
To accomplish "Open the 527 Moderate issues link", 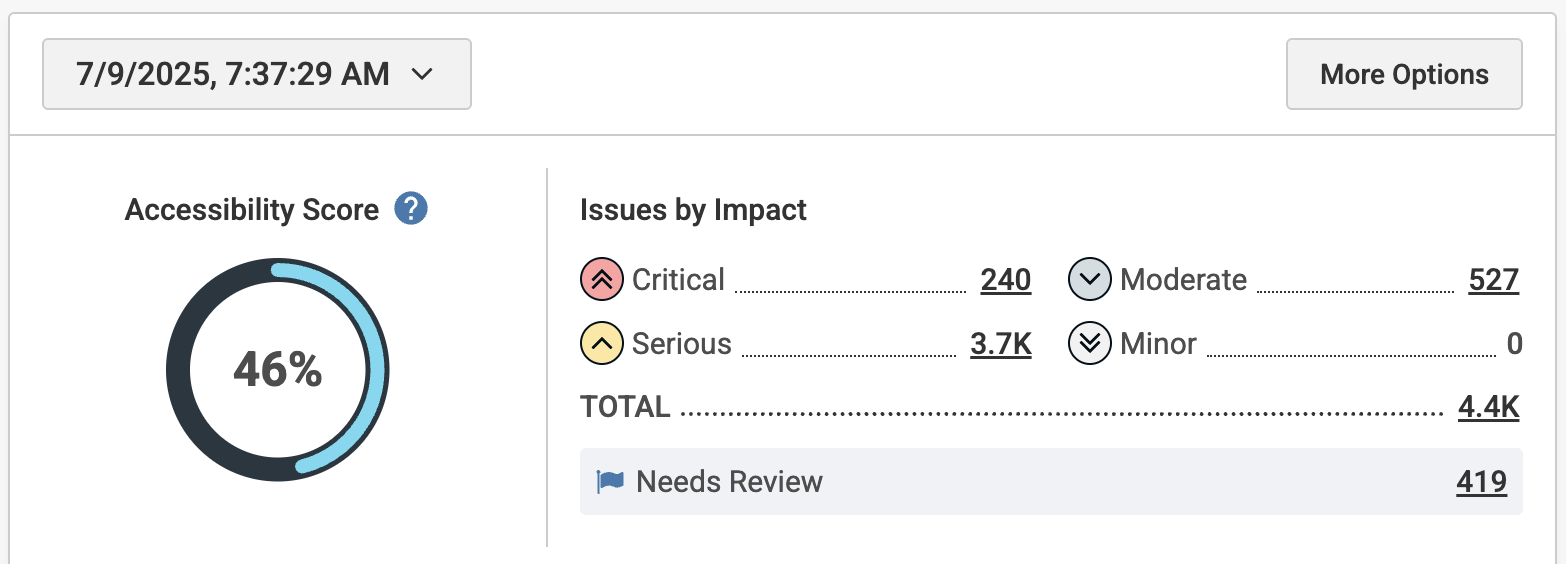I will point(1493,280).
